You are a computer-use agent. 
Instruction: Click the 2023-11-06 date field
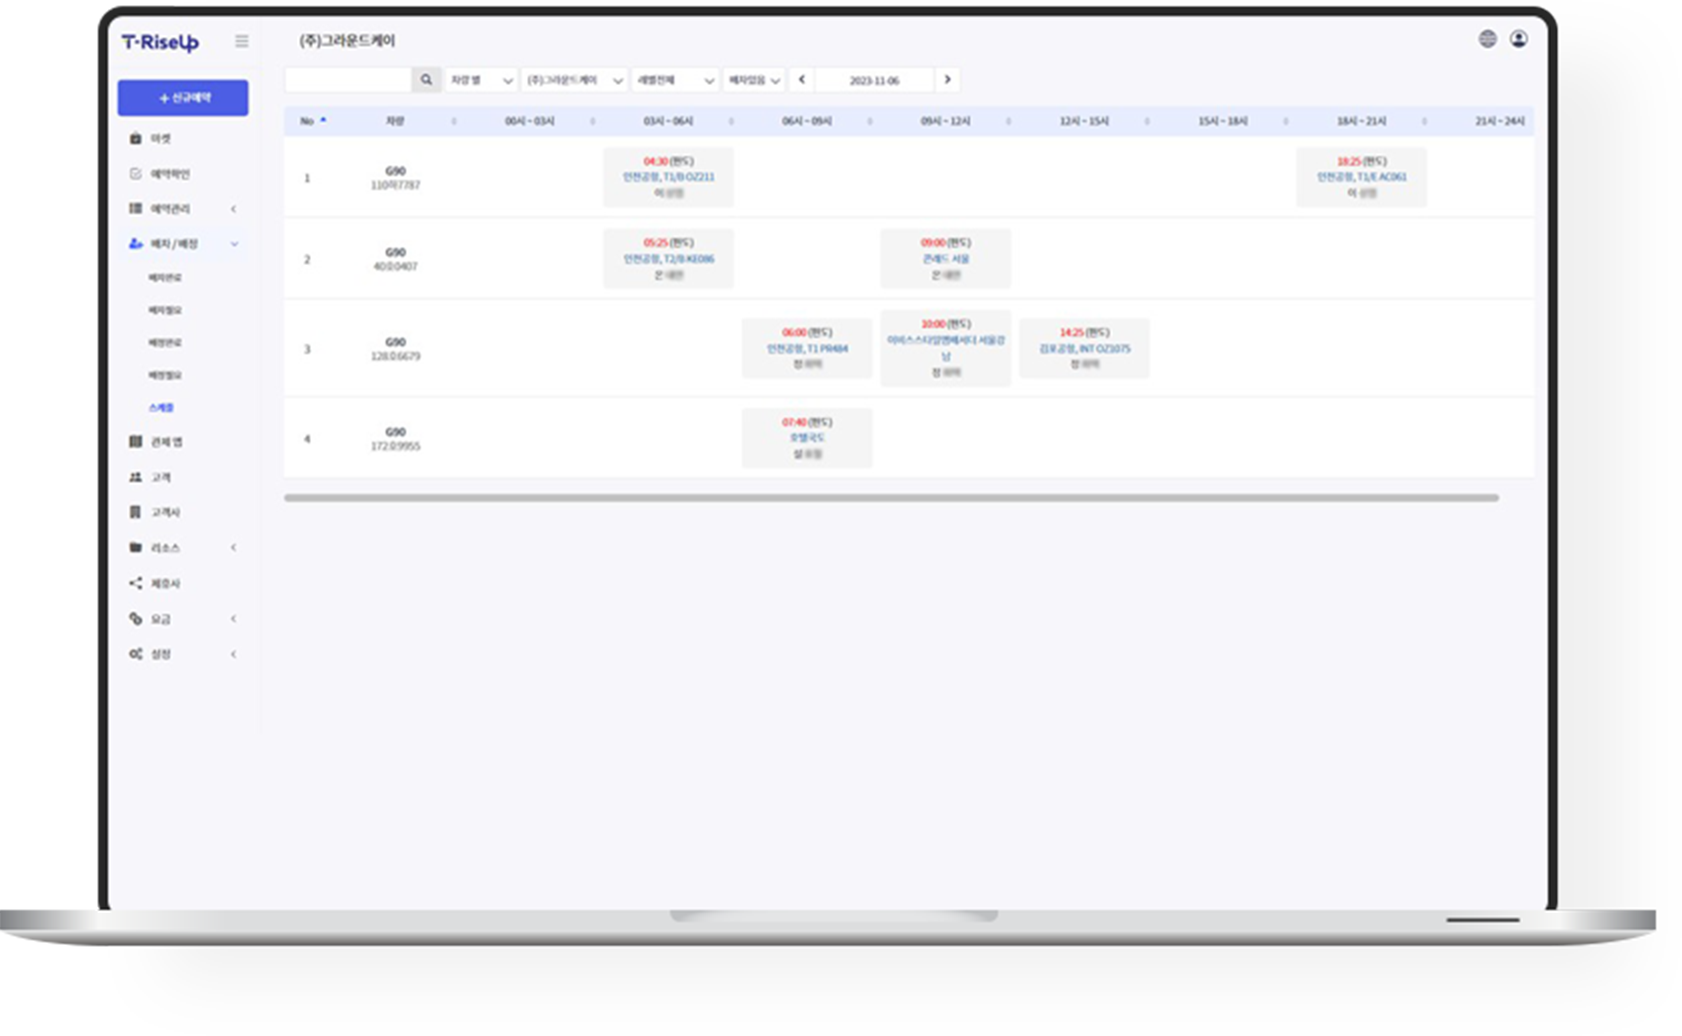click(x=874, y=80)
